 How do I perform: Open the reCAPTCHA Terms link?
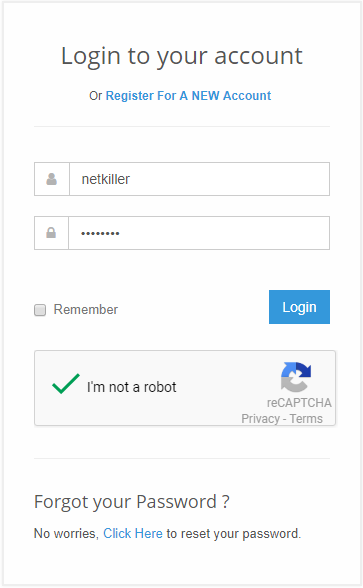pos(306,418)
